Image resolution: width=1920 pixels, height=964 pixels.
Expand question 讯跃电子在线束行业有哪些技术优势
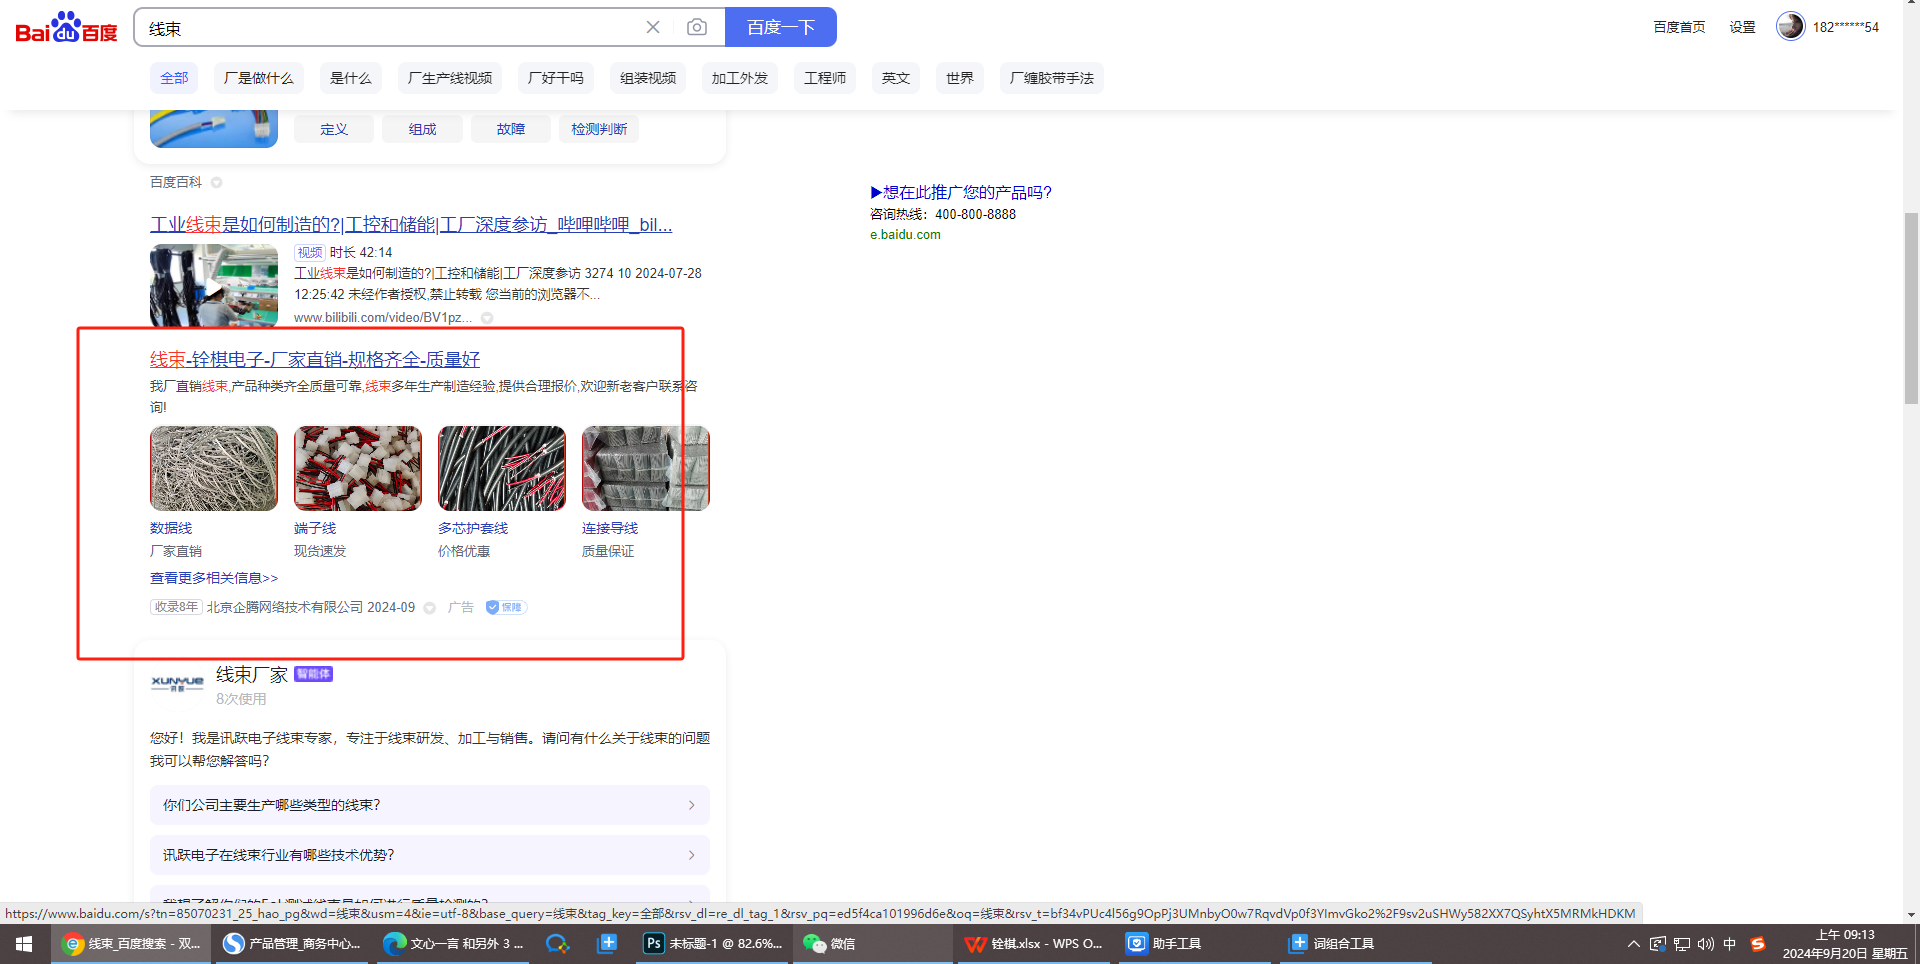(x=430, y=855)
